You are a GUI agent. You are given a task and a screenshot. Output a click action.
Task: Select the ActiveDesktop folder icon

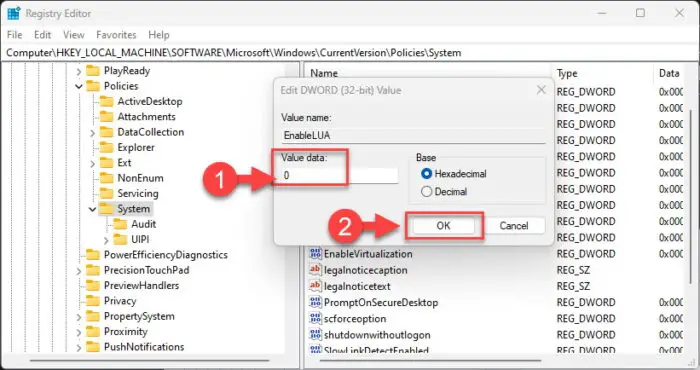click(x=106, y=101)
